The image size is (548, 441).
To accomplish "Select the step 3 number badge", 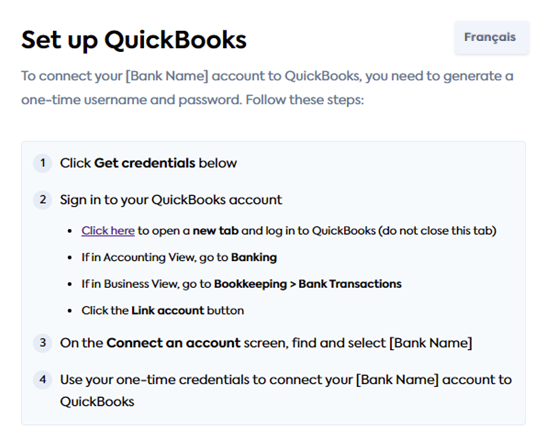I will click(x=43, y=343).
